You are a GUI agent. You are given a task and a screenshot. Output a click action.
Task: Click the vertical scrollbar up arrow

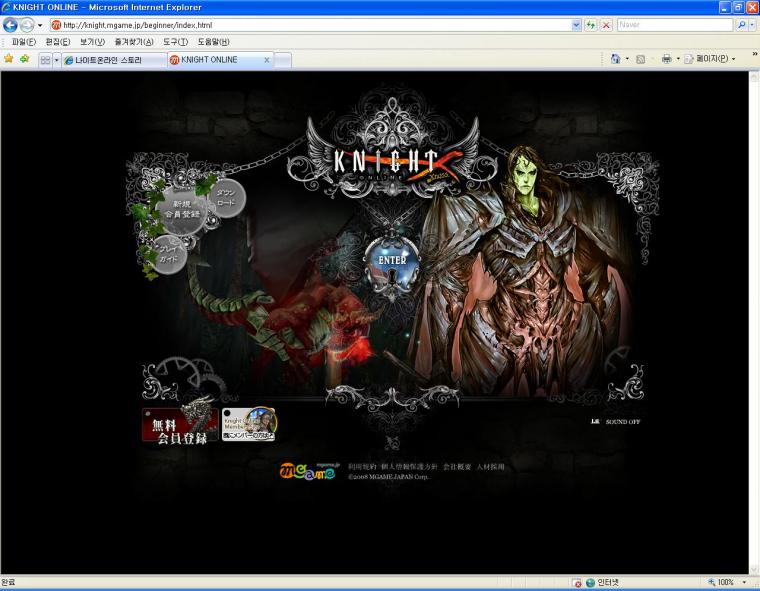click(x=754, y=76)
